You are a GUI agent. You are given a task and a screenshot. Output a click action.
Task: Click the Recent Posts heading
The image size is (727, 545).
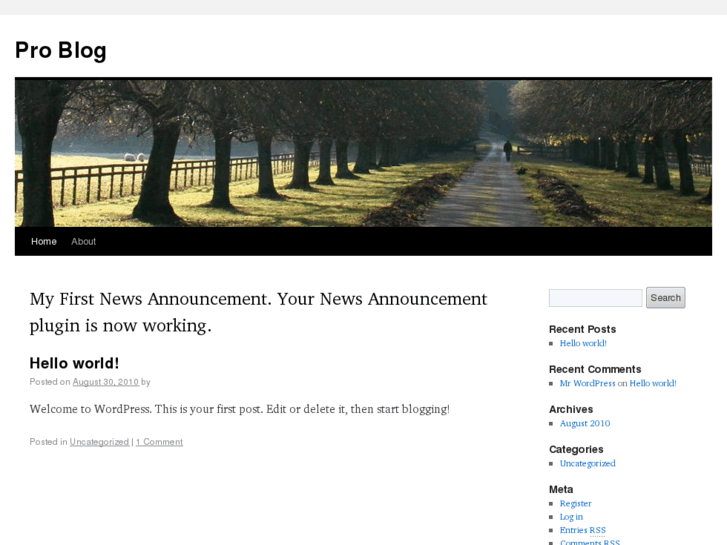pyautogui.click(x=582, y=329)
